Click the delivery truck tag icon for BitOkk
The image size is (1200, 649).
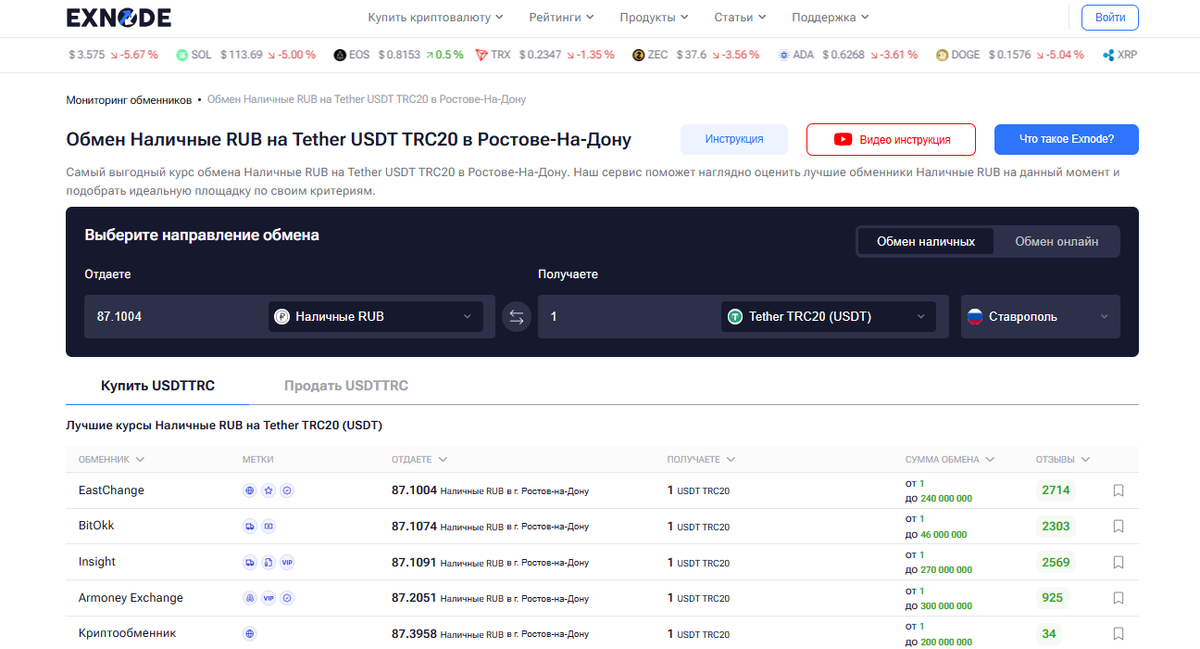pyautogui.click(x=250, y=526)
